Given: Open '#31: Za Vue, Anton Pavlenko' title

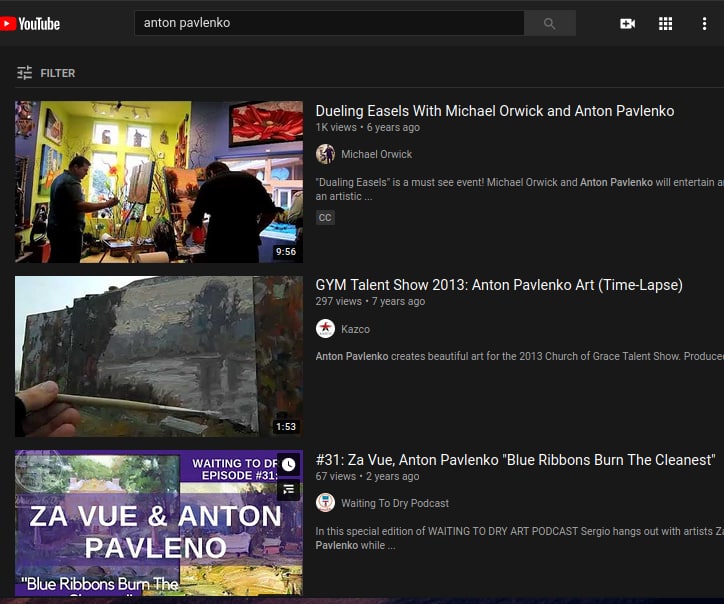Looking at the screenshot, I should coord(515,460).
